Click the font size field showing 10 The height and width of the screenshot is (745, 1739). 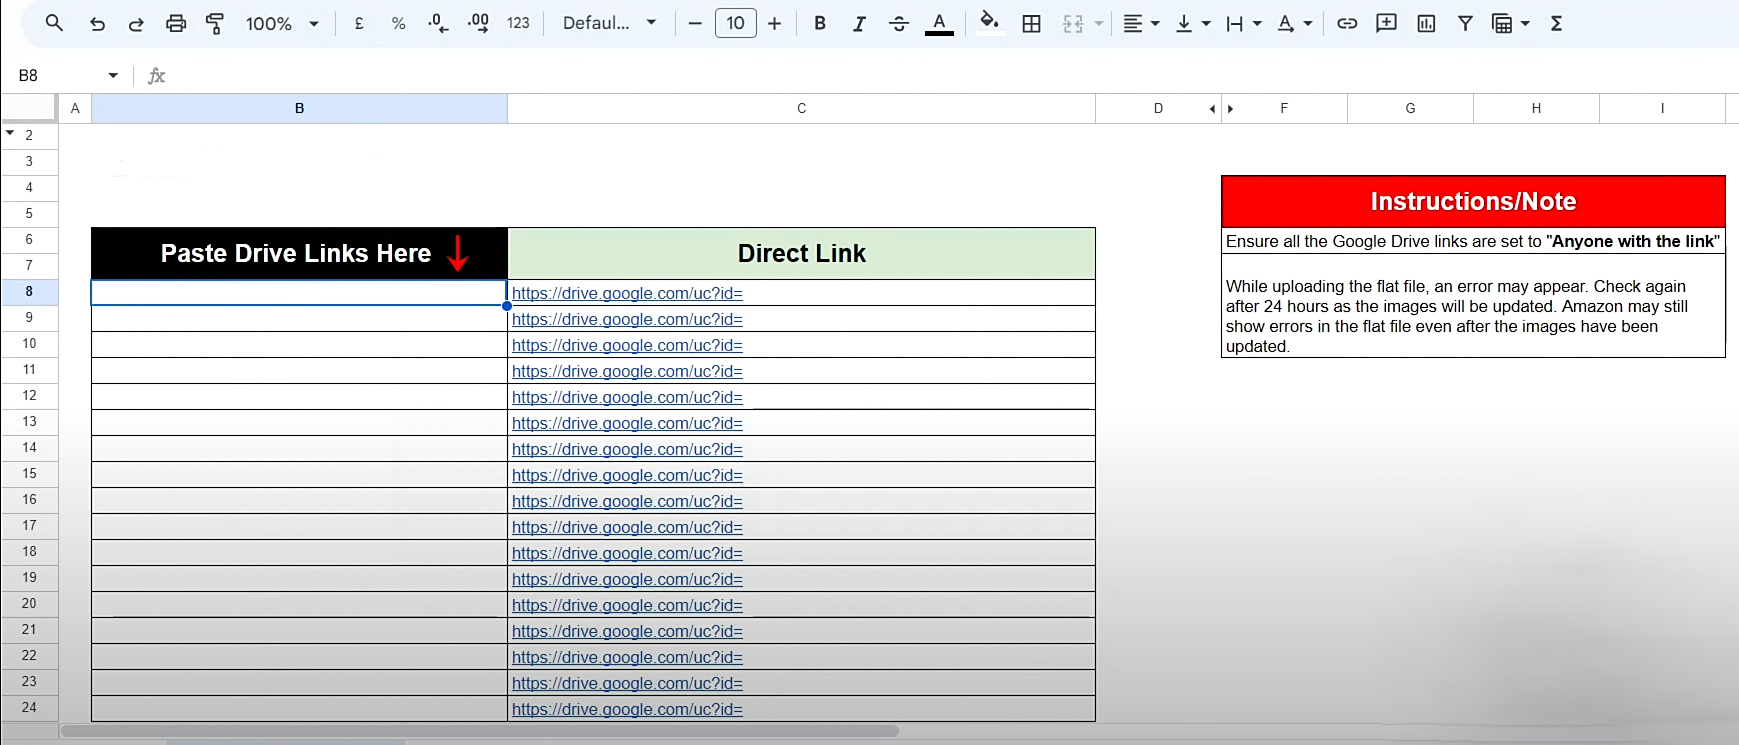coord(735,23)
